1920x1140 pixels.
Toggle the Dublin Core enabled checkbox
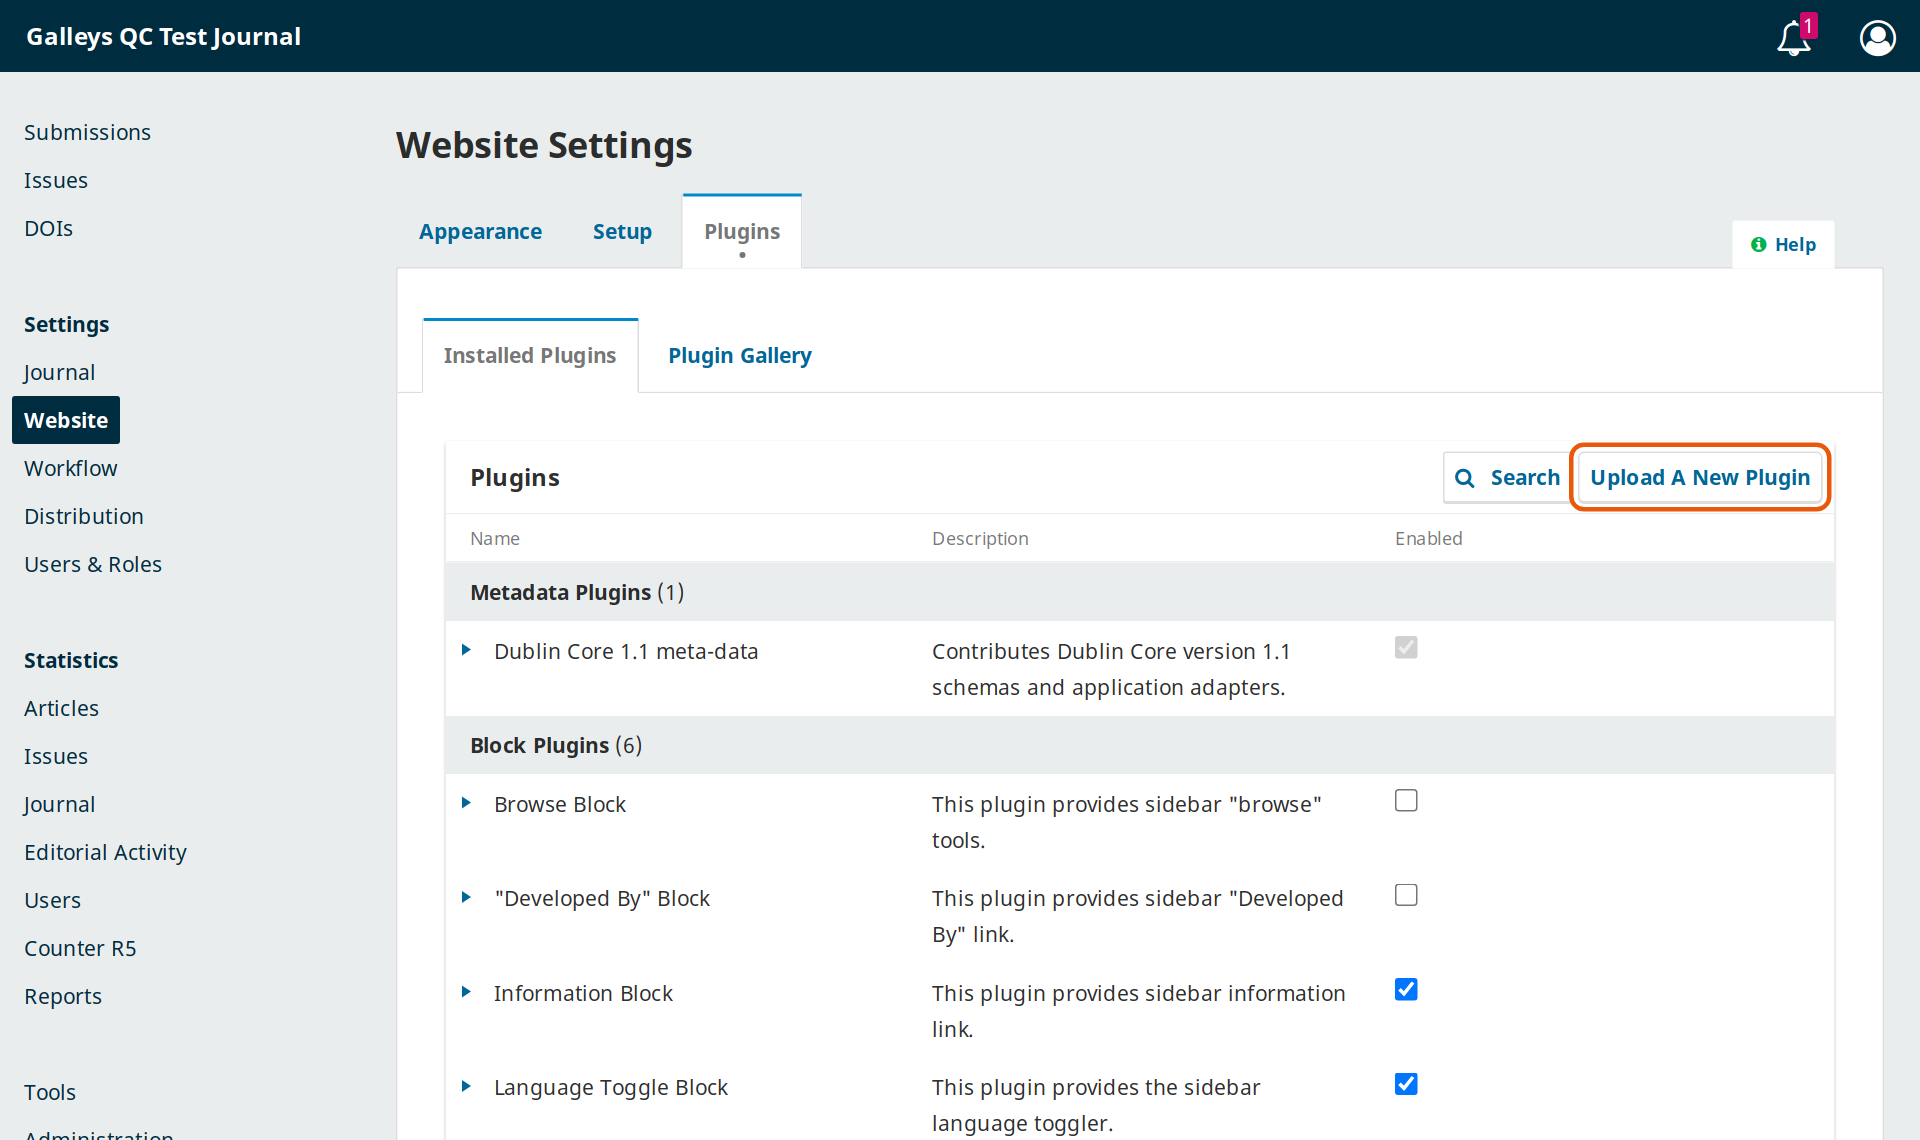point(1406,648)
